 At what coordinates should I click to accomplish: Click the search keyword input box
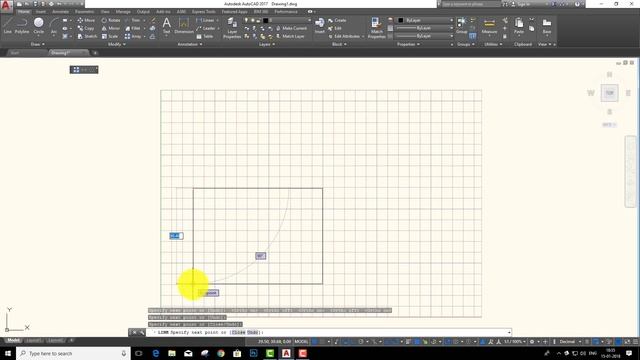(x=471, y=4)
